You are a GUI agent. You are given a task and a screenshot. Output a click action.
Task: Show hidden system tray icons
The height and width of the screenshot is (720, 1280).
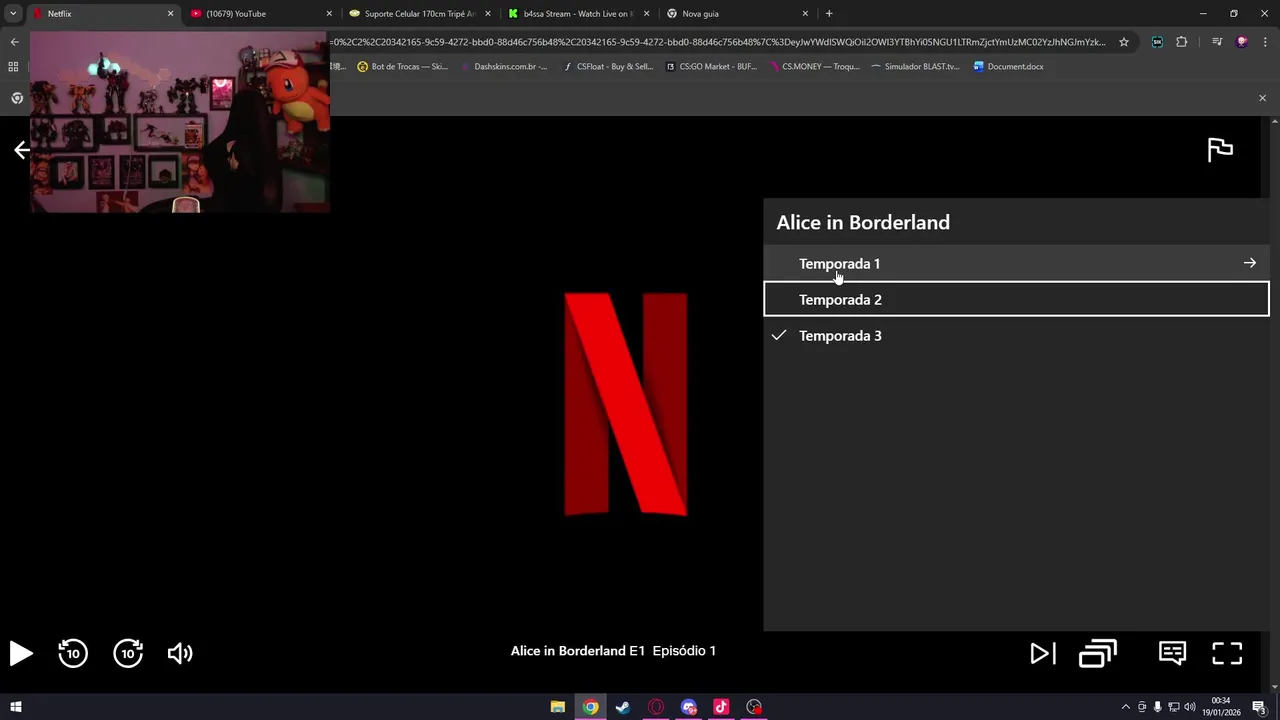click(1126, 707)
